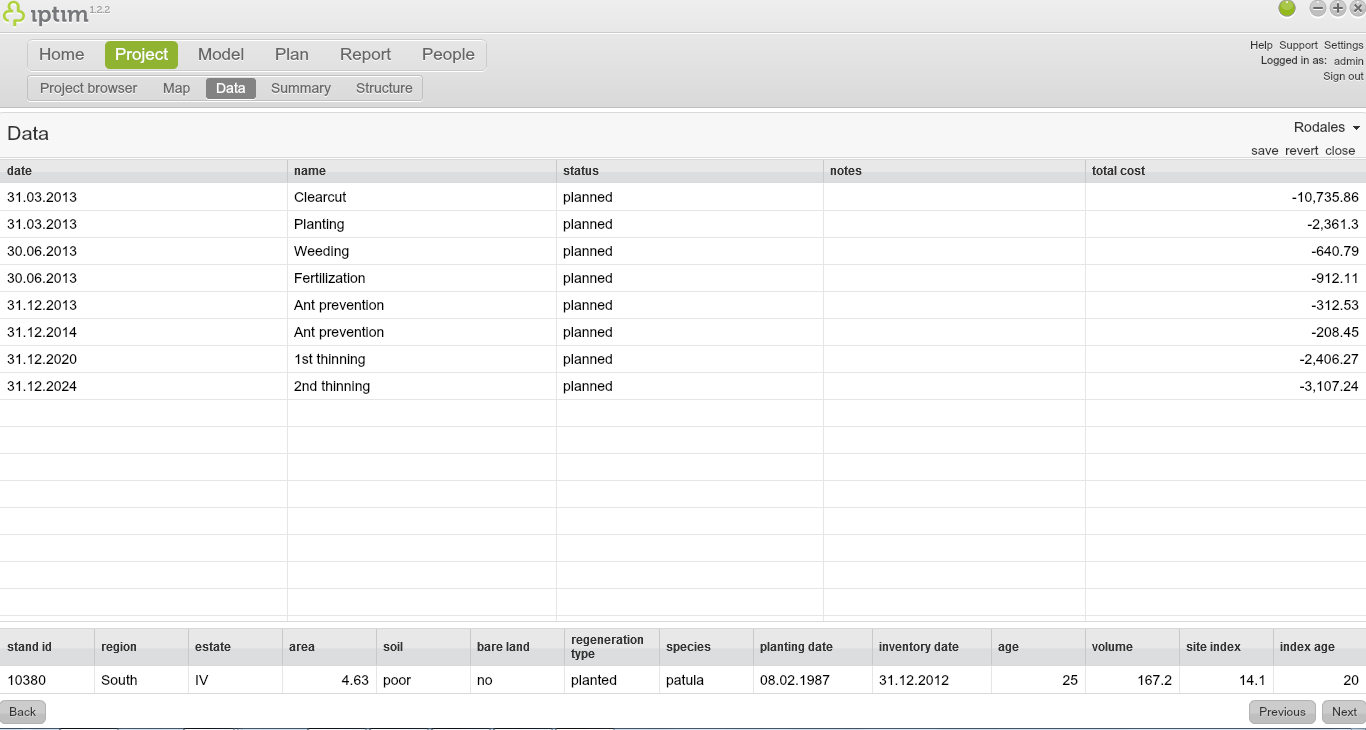
Task: Select the Clearcut row in the table
Action: pos(320,197)
